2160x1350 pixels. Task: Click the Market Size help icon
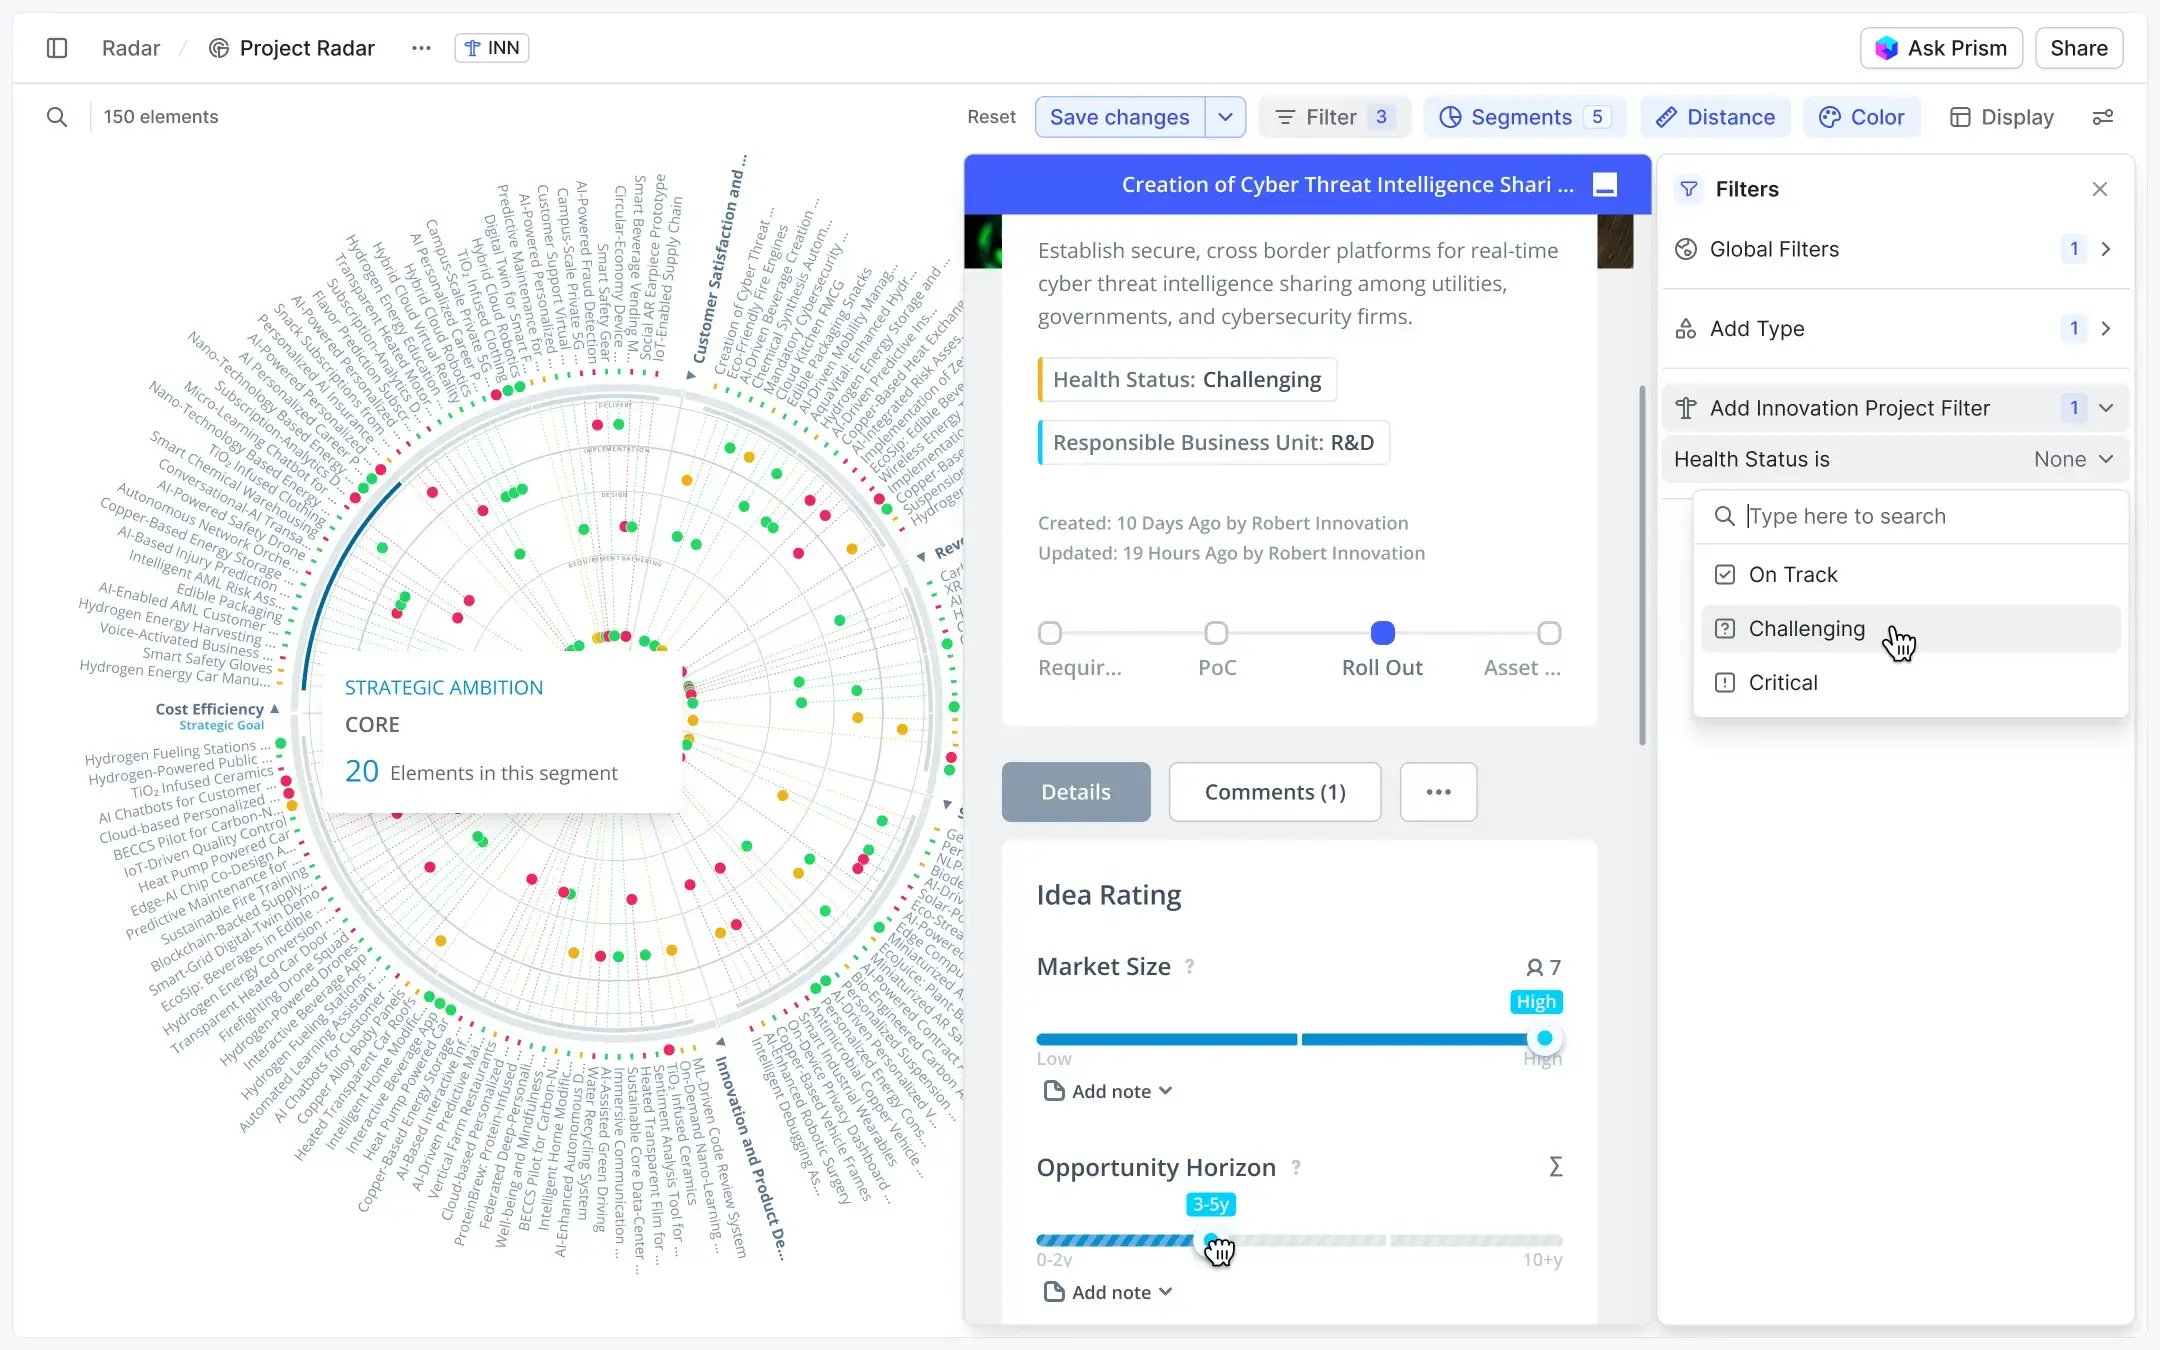1189,966
